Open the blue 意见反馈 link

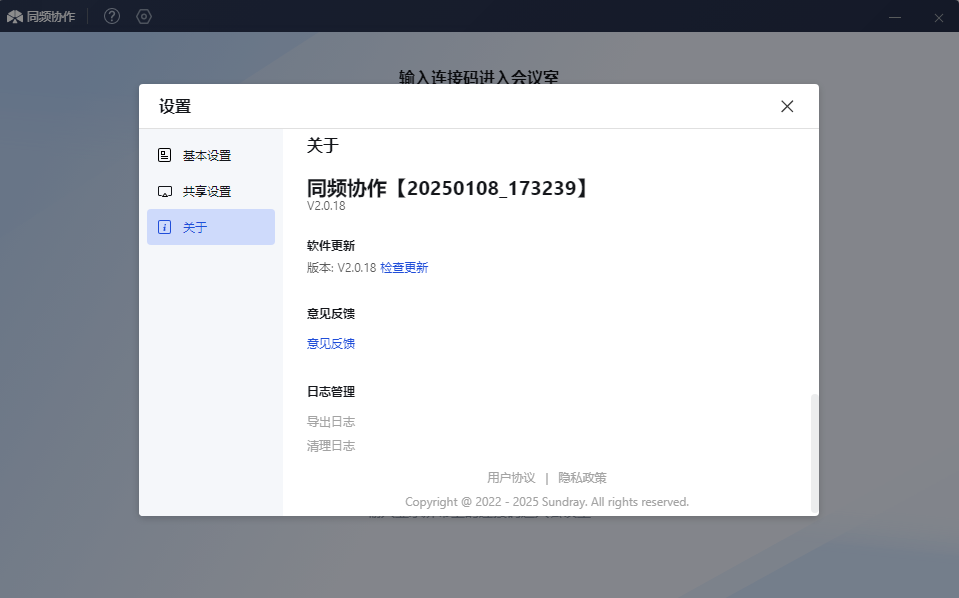click(x=331, y=344)
